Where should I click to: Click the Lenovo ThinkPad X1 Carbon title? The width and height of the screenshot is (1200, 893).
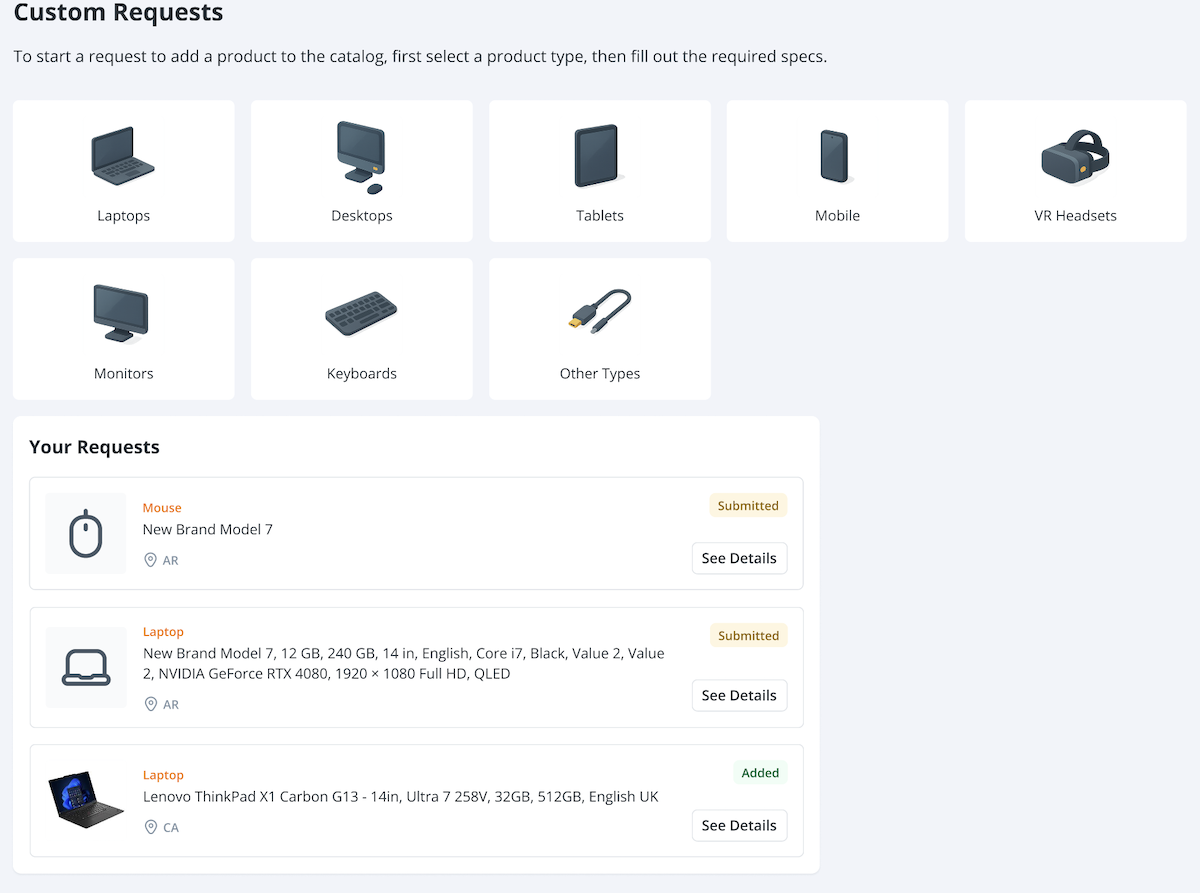tap(400, 797)
